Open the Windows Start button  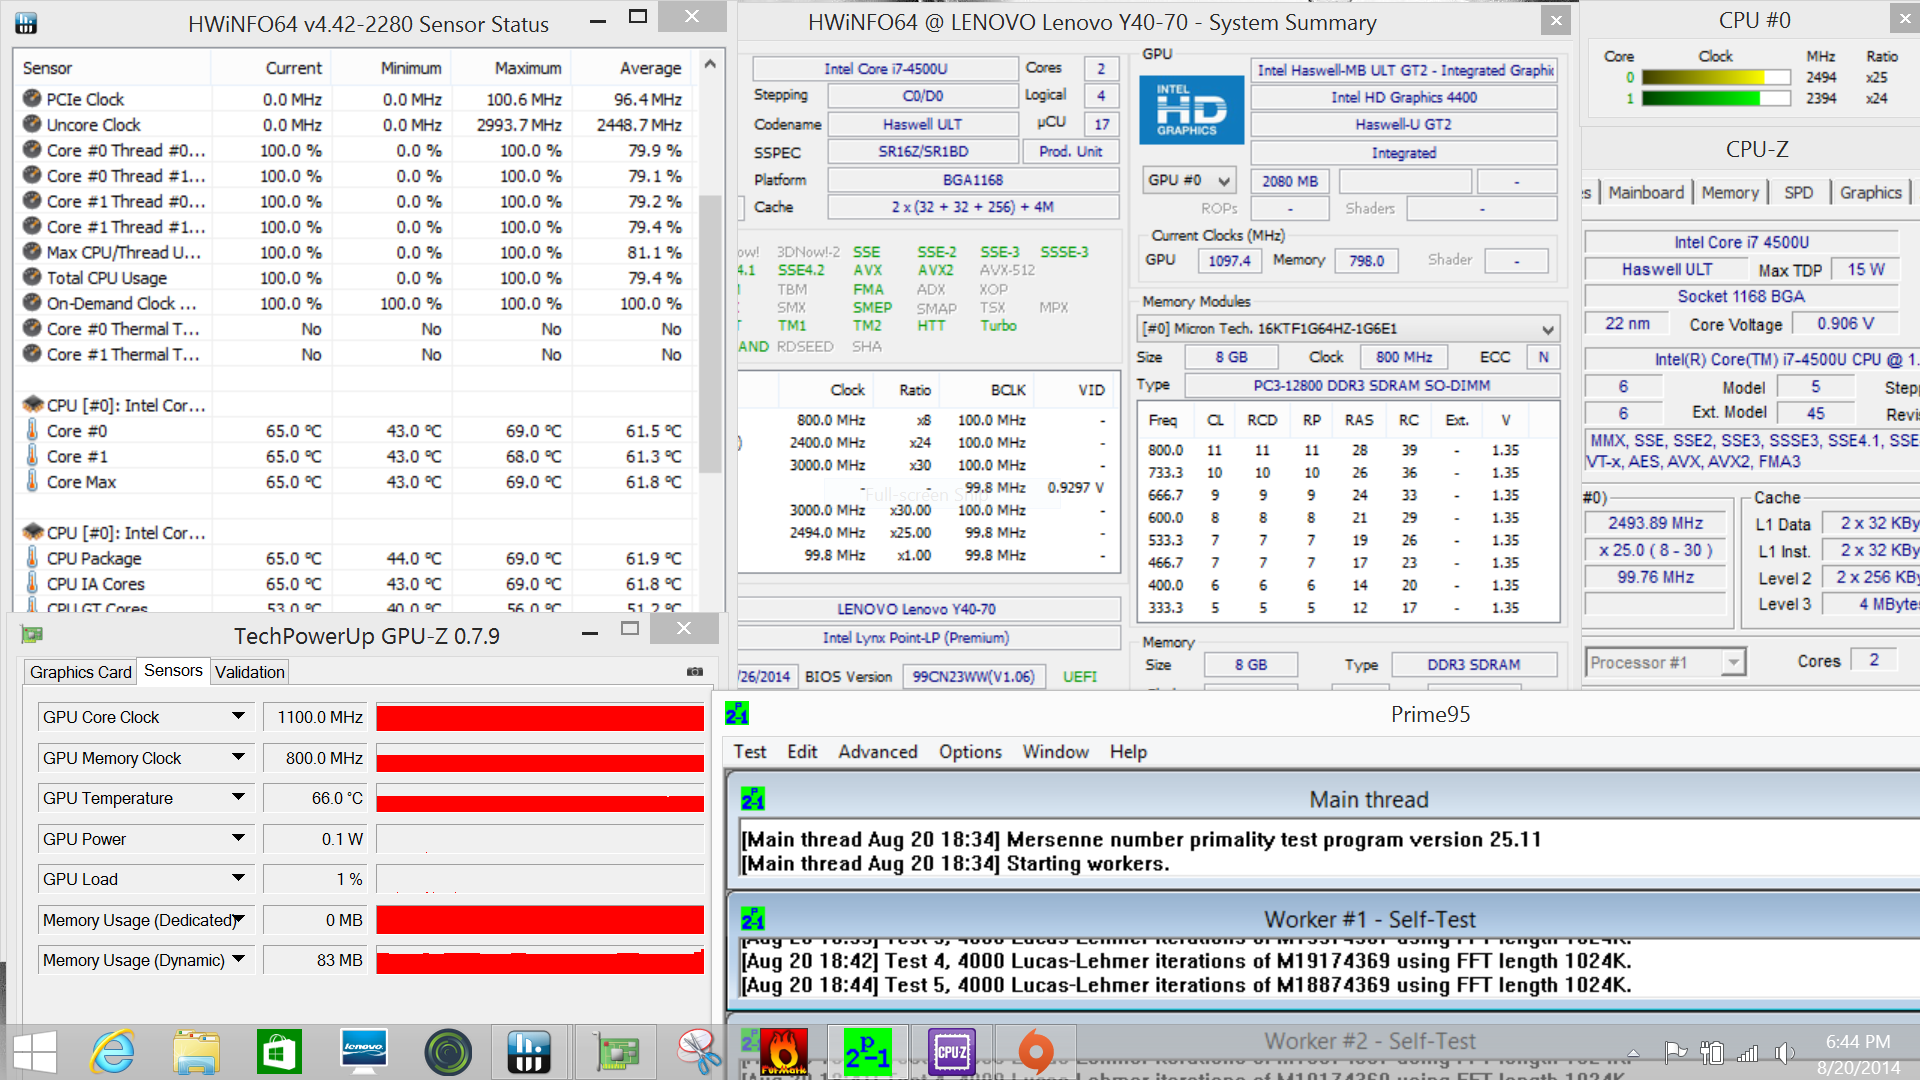[x=34, y=1052]
